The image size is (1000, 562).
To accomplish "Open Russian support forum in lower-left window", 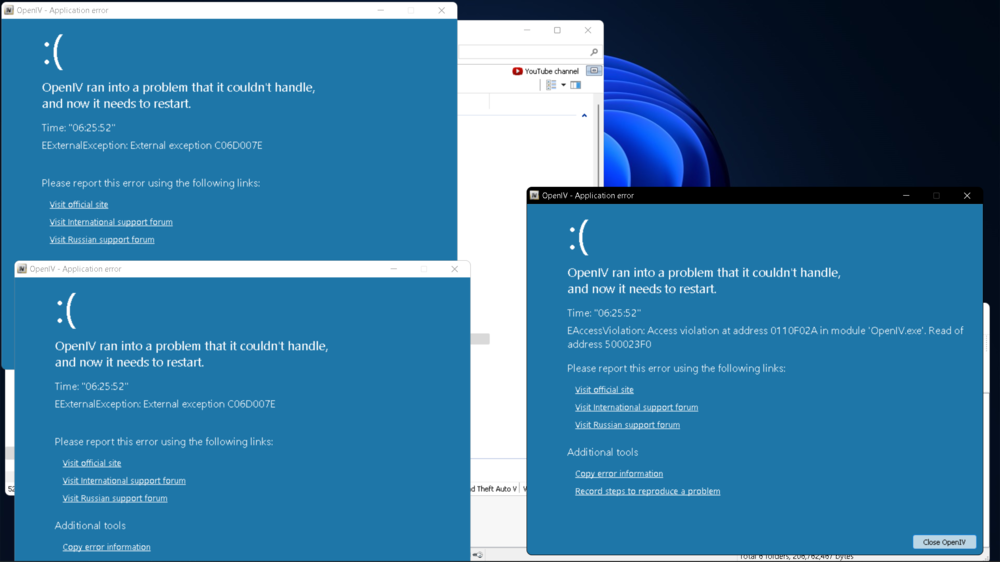I will click(x=115, y=498).
